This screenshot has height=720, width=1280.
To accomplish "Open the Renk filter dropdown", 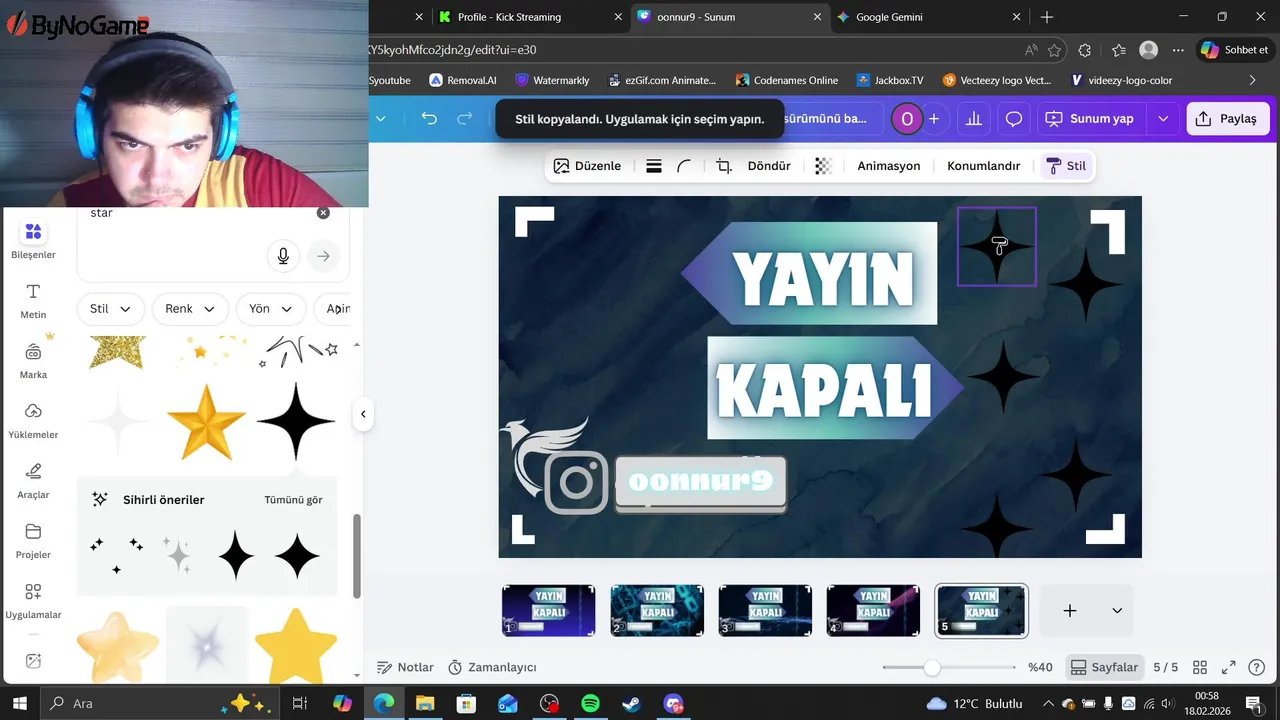I will click(x=190, y=309).
